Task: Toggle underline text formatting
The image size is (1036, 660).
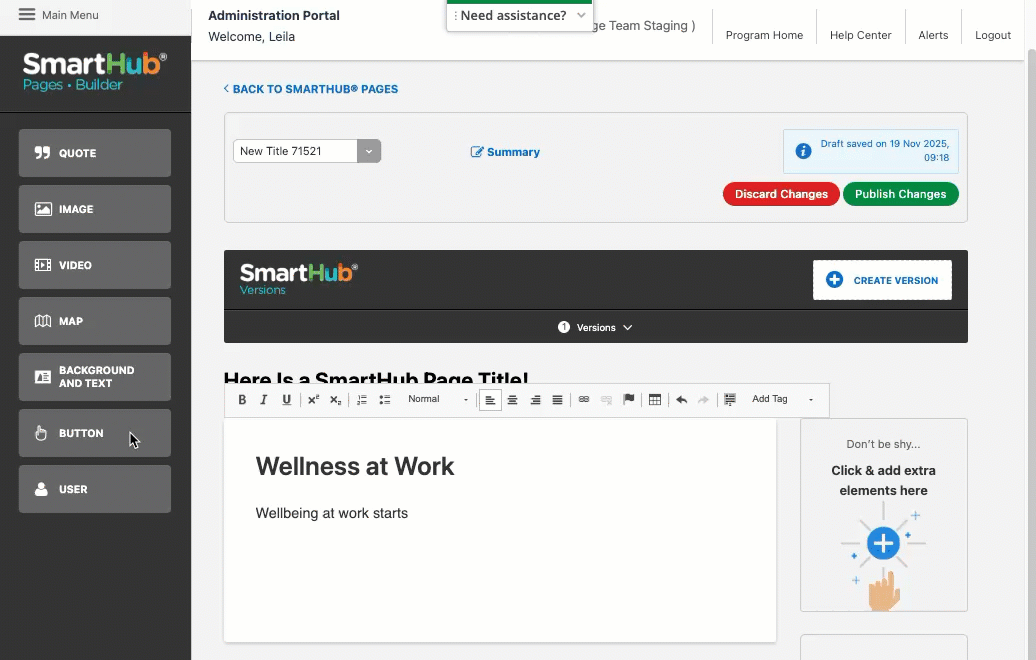Action: pyautogui.click(x=287, y=400)
